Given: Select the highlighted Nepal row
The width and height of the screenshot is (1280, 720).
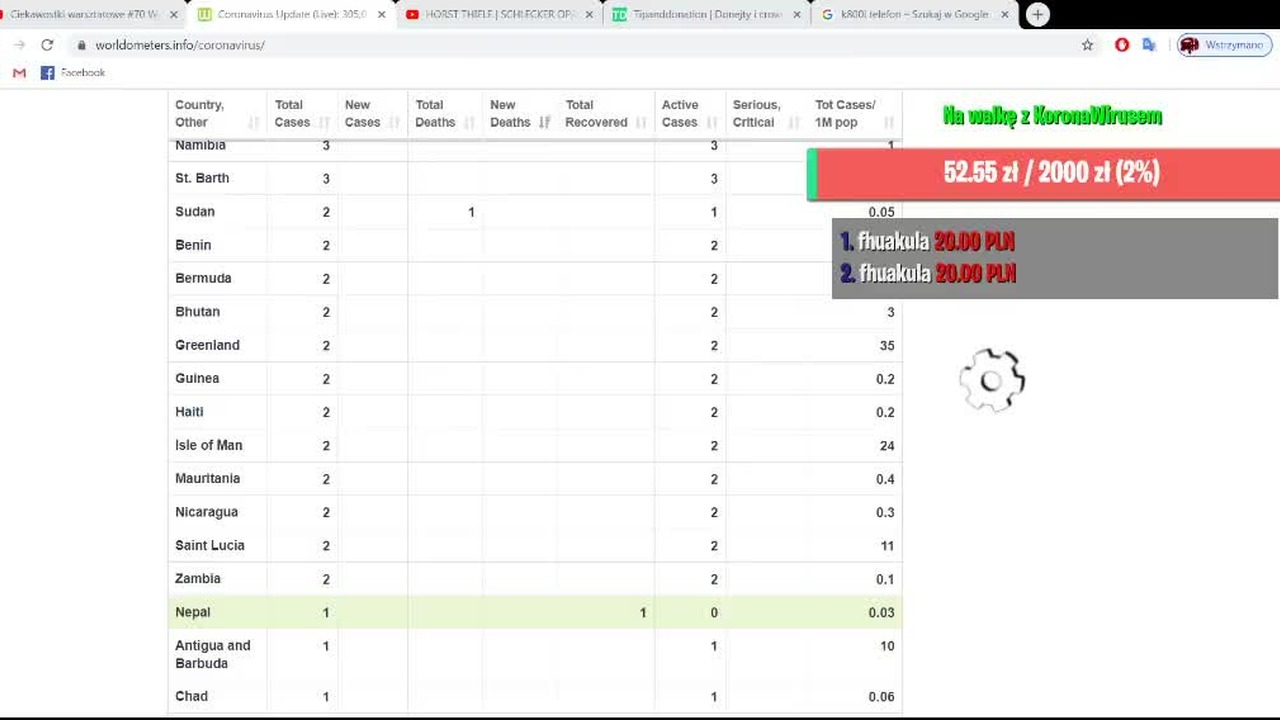Looking at the screenshot, I should [x=535, y=612].
